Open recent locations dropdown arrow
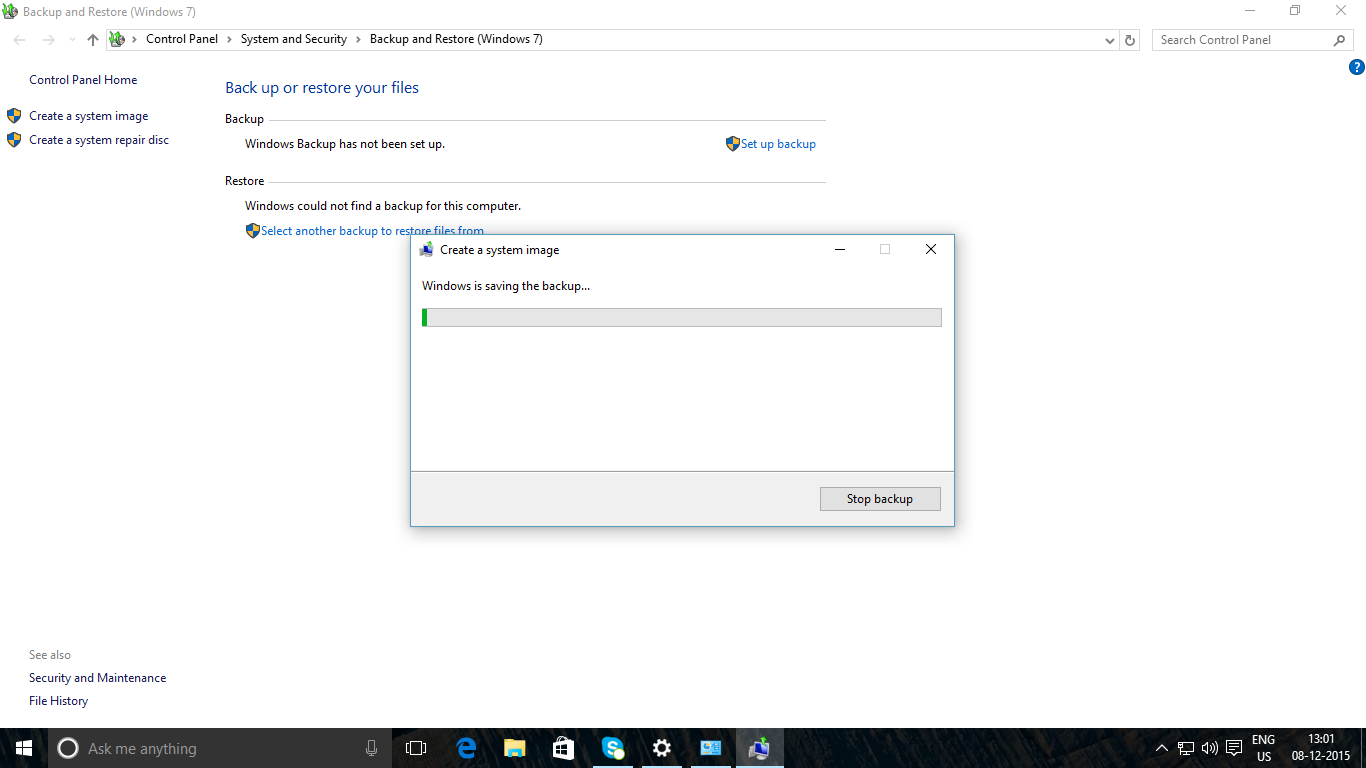Viewport: 1366px width, 768px height. (71, 40)
